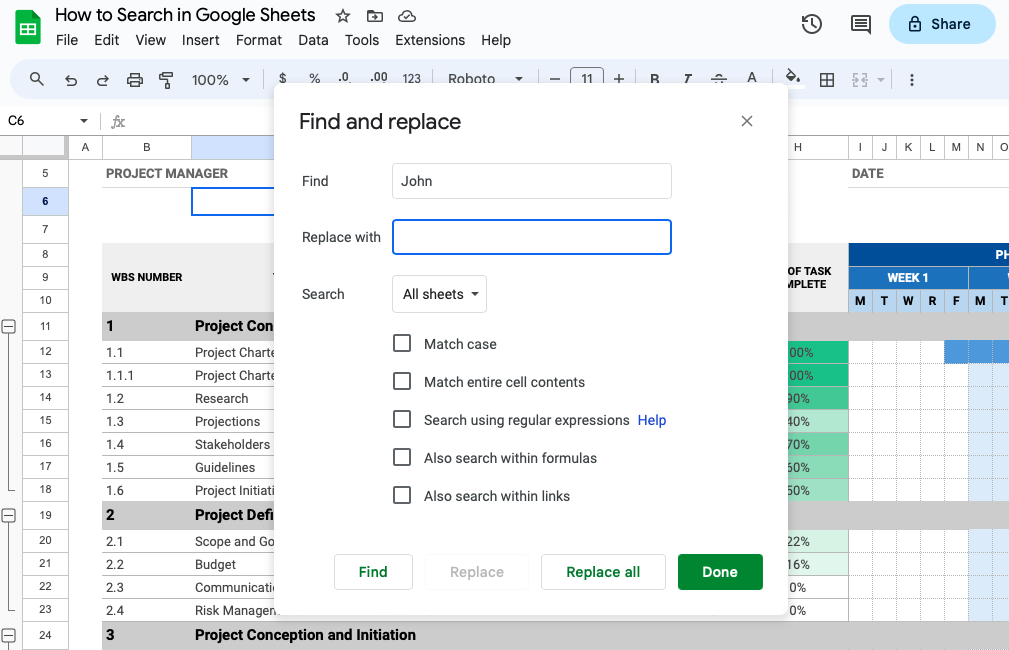Open the Data menu
1009x650 pixels.
[x=313, y=40]
